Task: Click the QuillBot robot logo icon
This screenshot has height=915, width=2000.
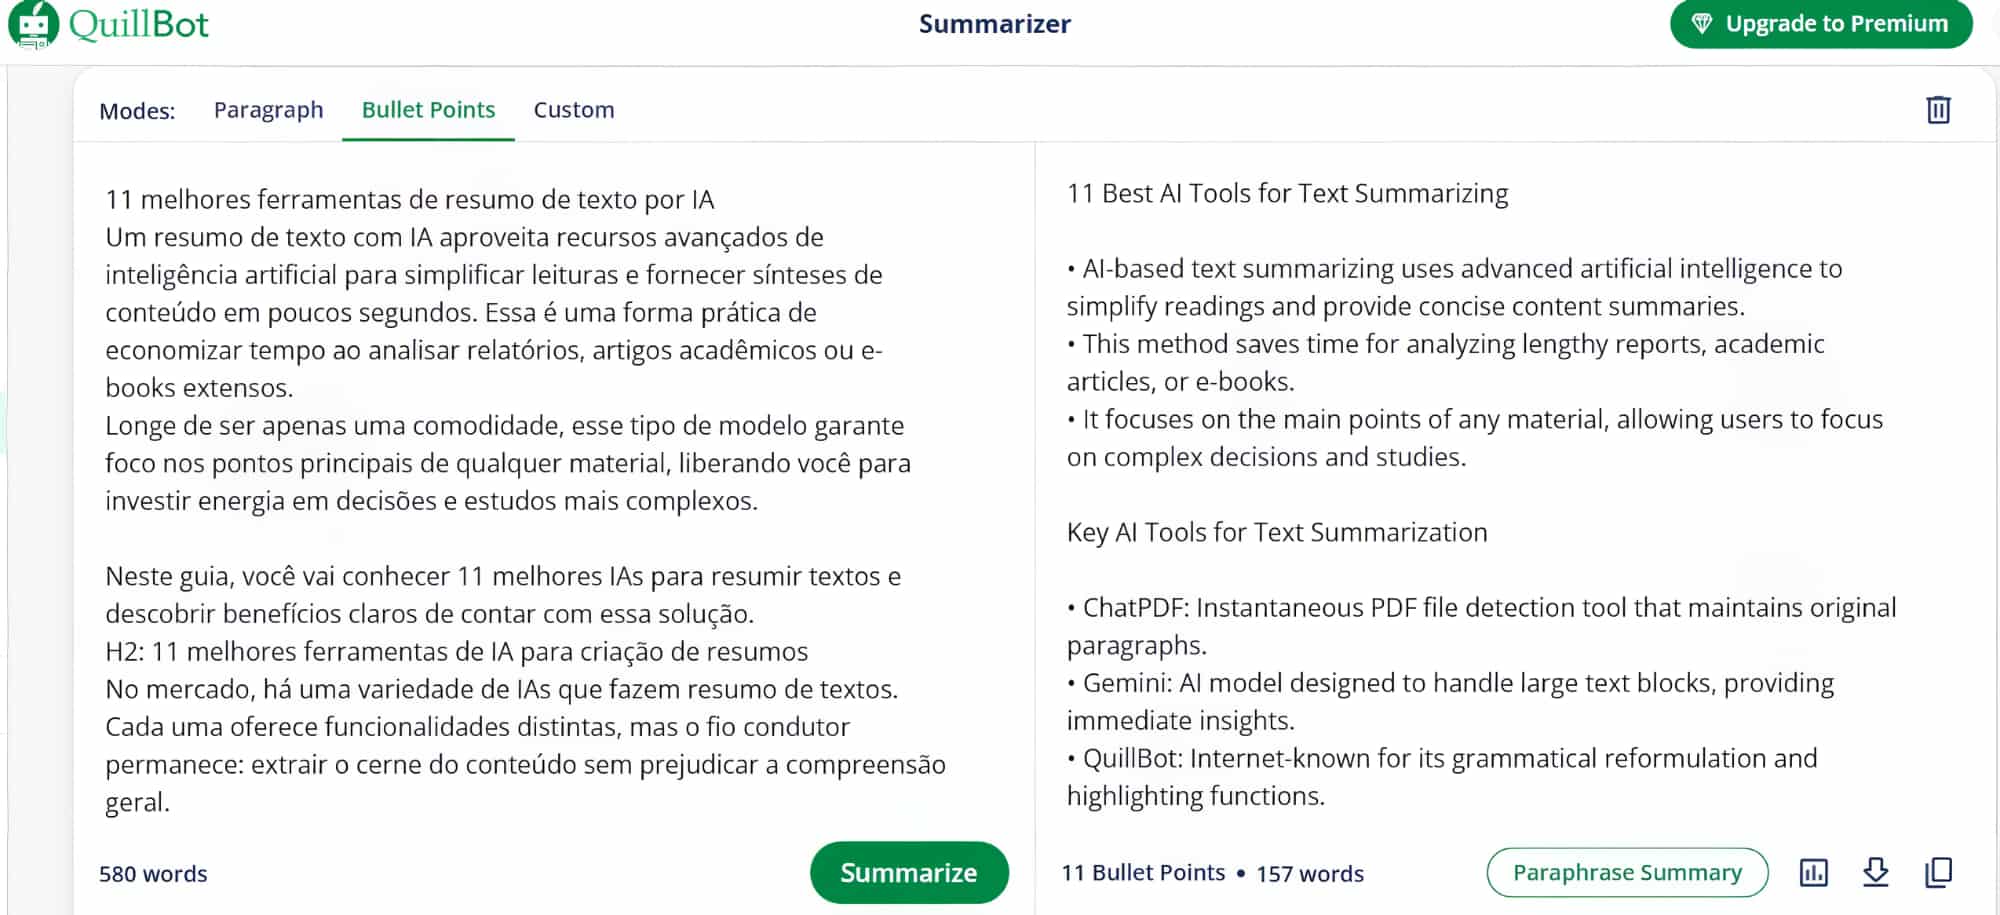Action: click(33, 24)
